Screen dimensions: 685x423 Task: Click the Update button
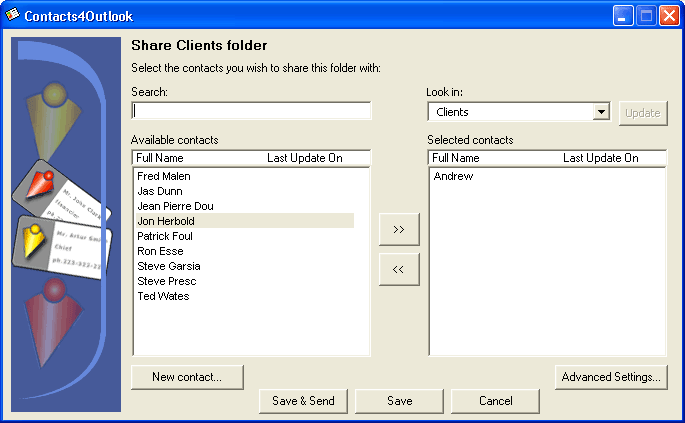643,113
